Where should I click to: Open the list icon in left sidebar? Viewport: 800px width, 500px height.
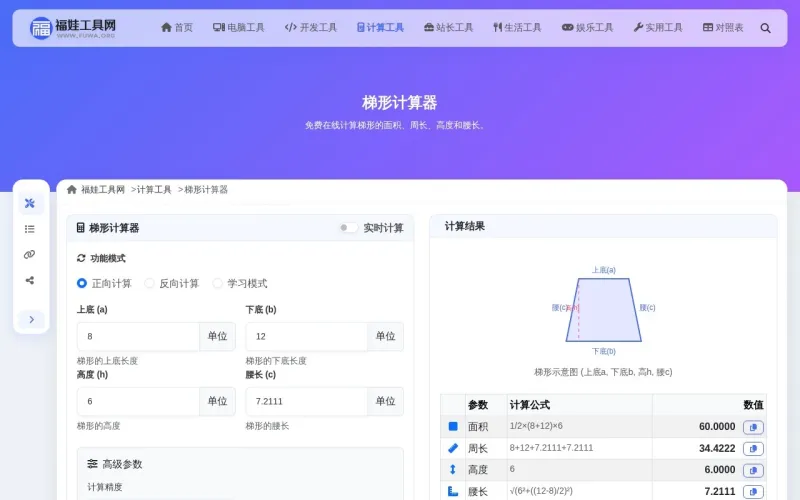tap(30, 229)
